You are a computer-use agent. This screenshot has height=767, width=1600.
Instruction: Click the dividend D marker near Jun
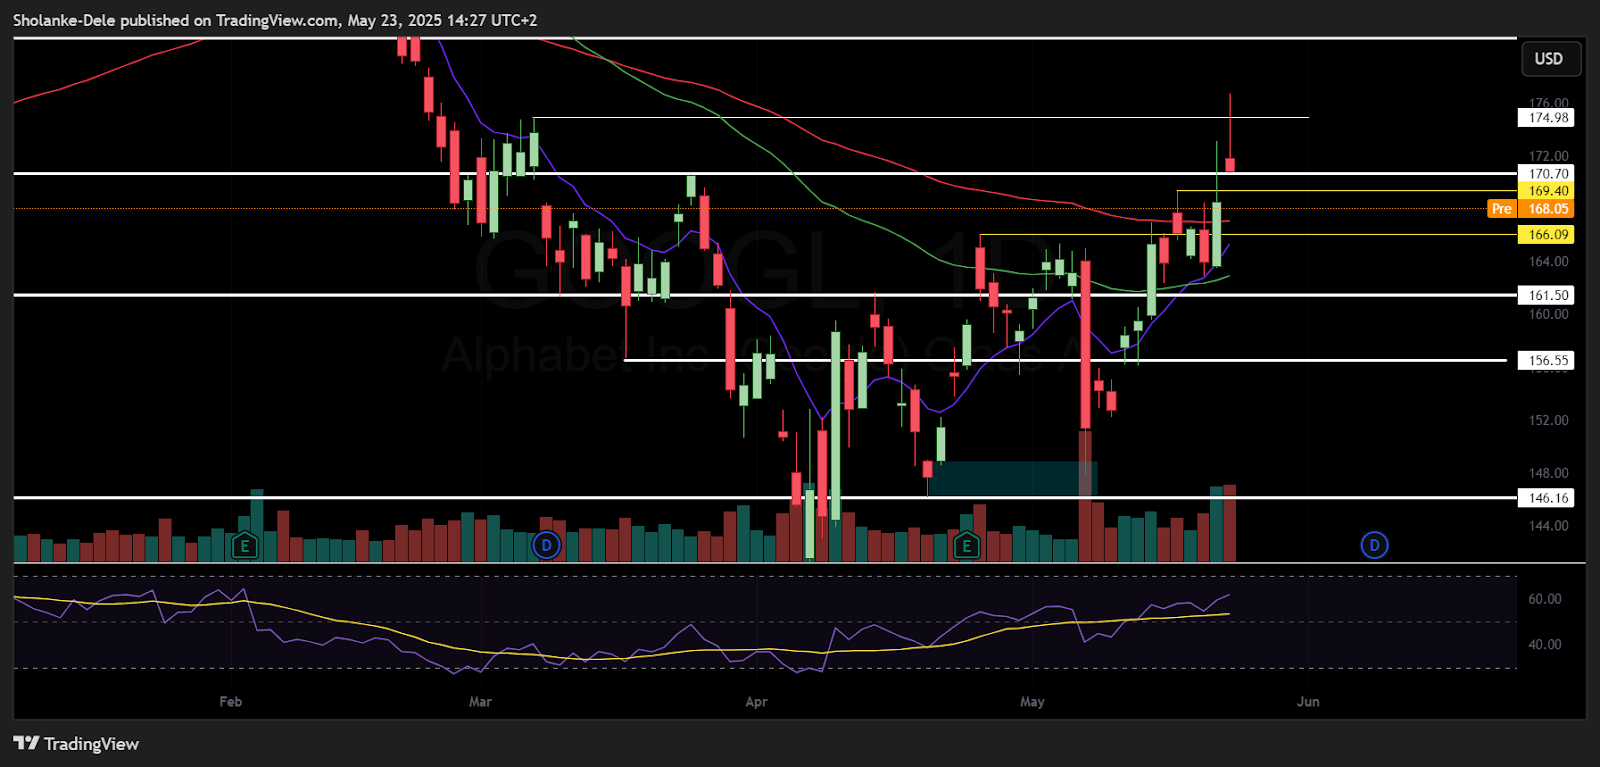pos(1375,546)
